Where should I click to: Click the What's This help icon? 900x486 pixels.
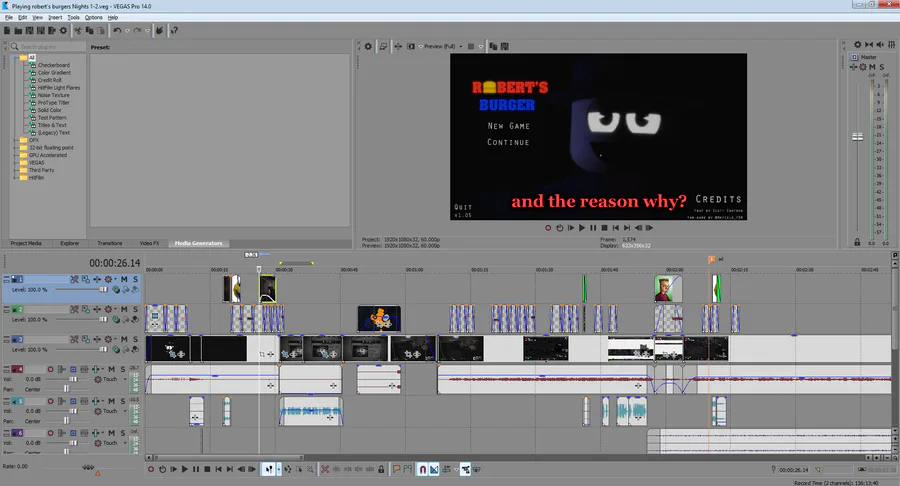point(174,30)
